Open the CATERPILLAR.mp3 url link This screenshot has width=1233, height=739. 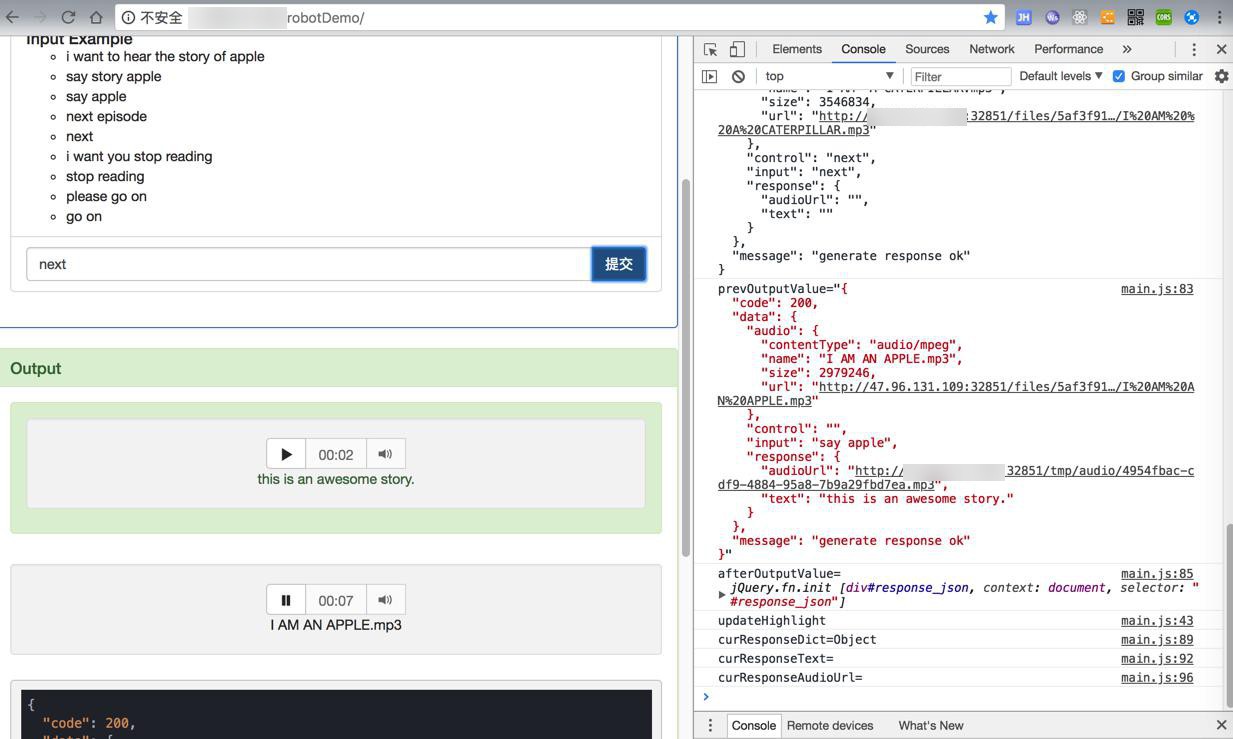point(955,123)
